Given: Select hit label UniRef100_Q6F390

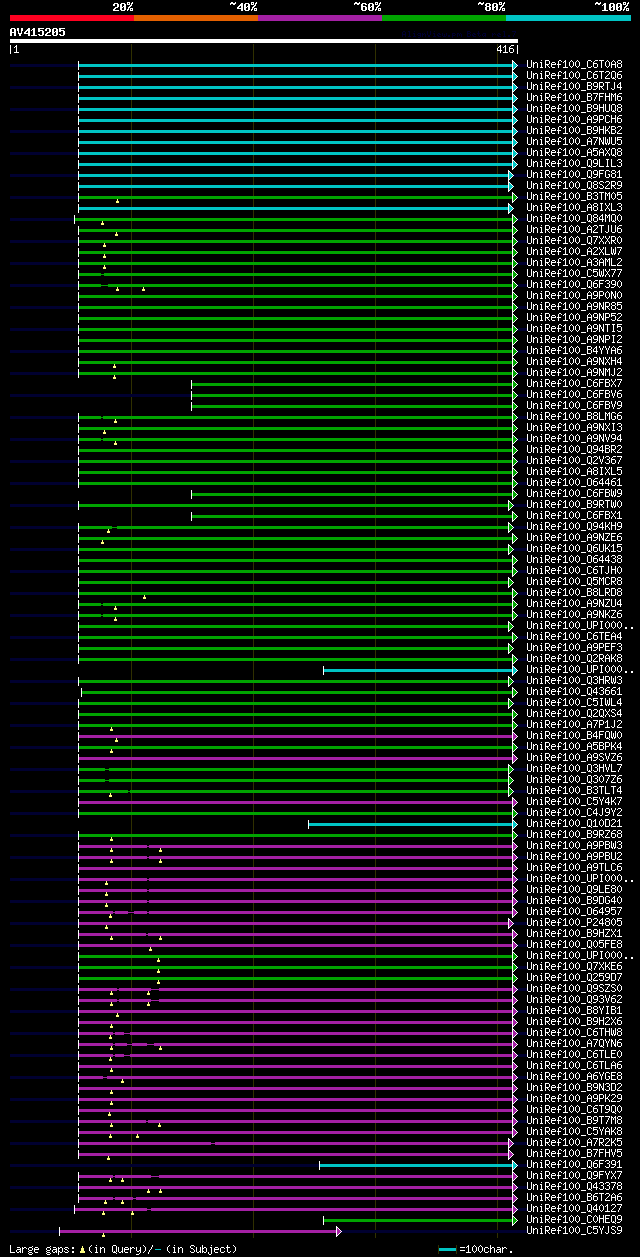Looking at the screenshot, I should pyautogui.click(x=574, y=285).
